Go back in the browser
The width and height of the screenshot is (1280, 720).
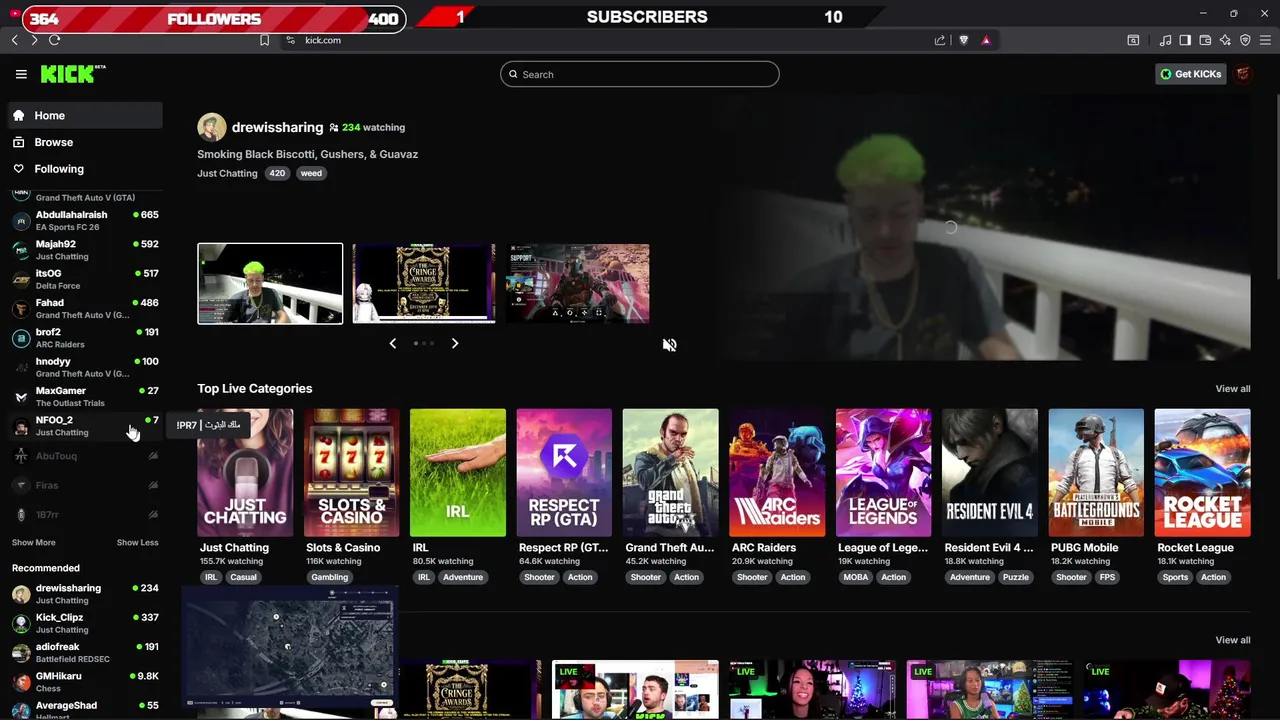pos(15,40)
